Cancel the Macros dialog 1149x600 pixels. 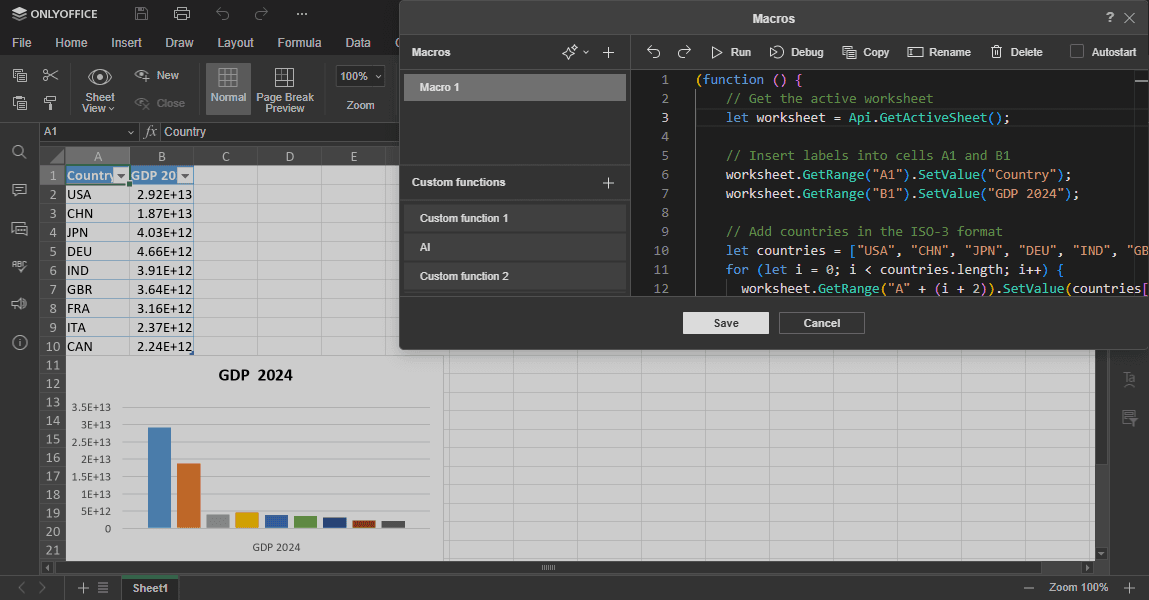click(821, 323)
